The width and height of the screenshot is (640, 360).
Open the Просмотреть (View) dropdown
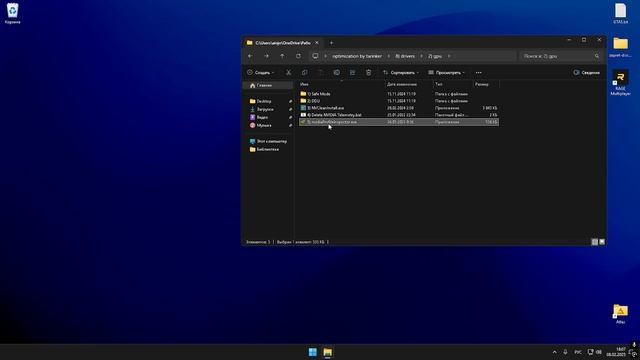pyautogui.click(x=446, y=72)
